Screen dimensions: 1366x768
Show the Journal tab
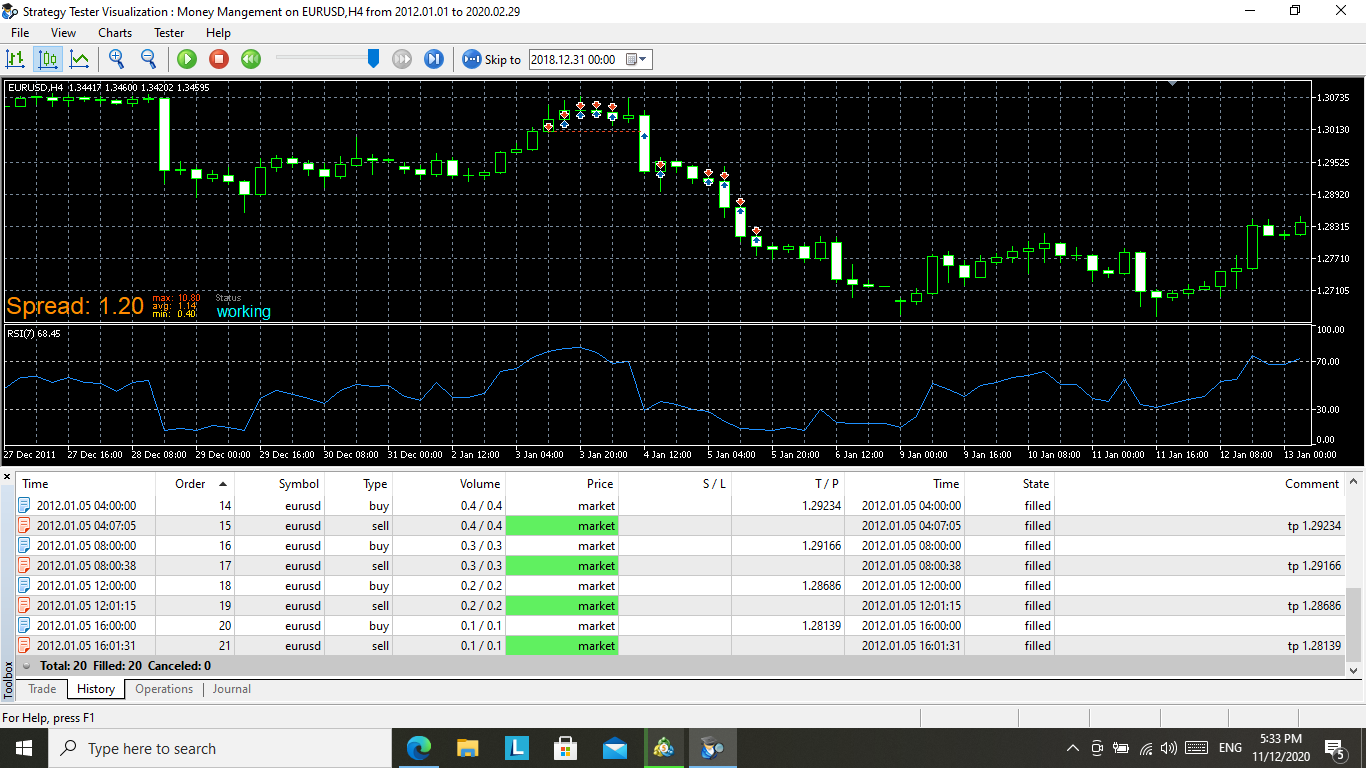click(x=231, y=689)
